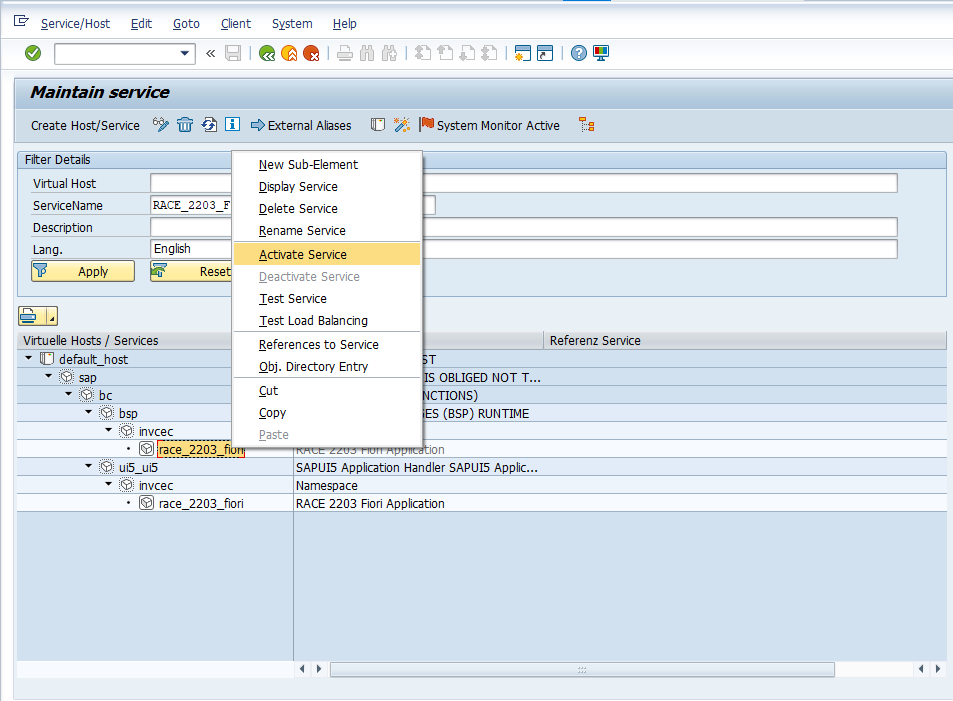Open Help via the question mark icon
Viewport: 953px width, 701px height.
[x=578, y=53]
